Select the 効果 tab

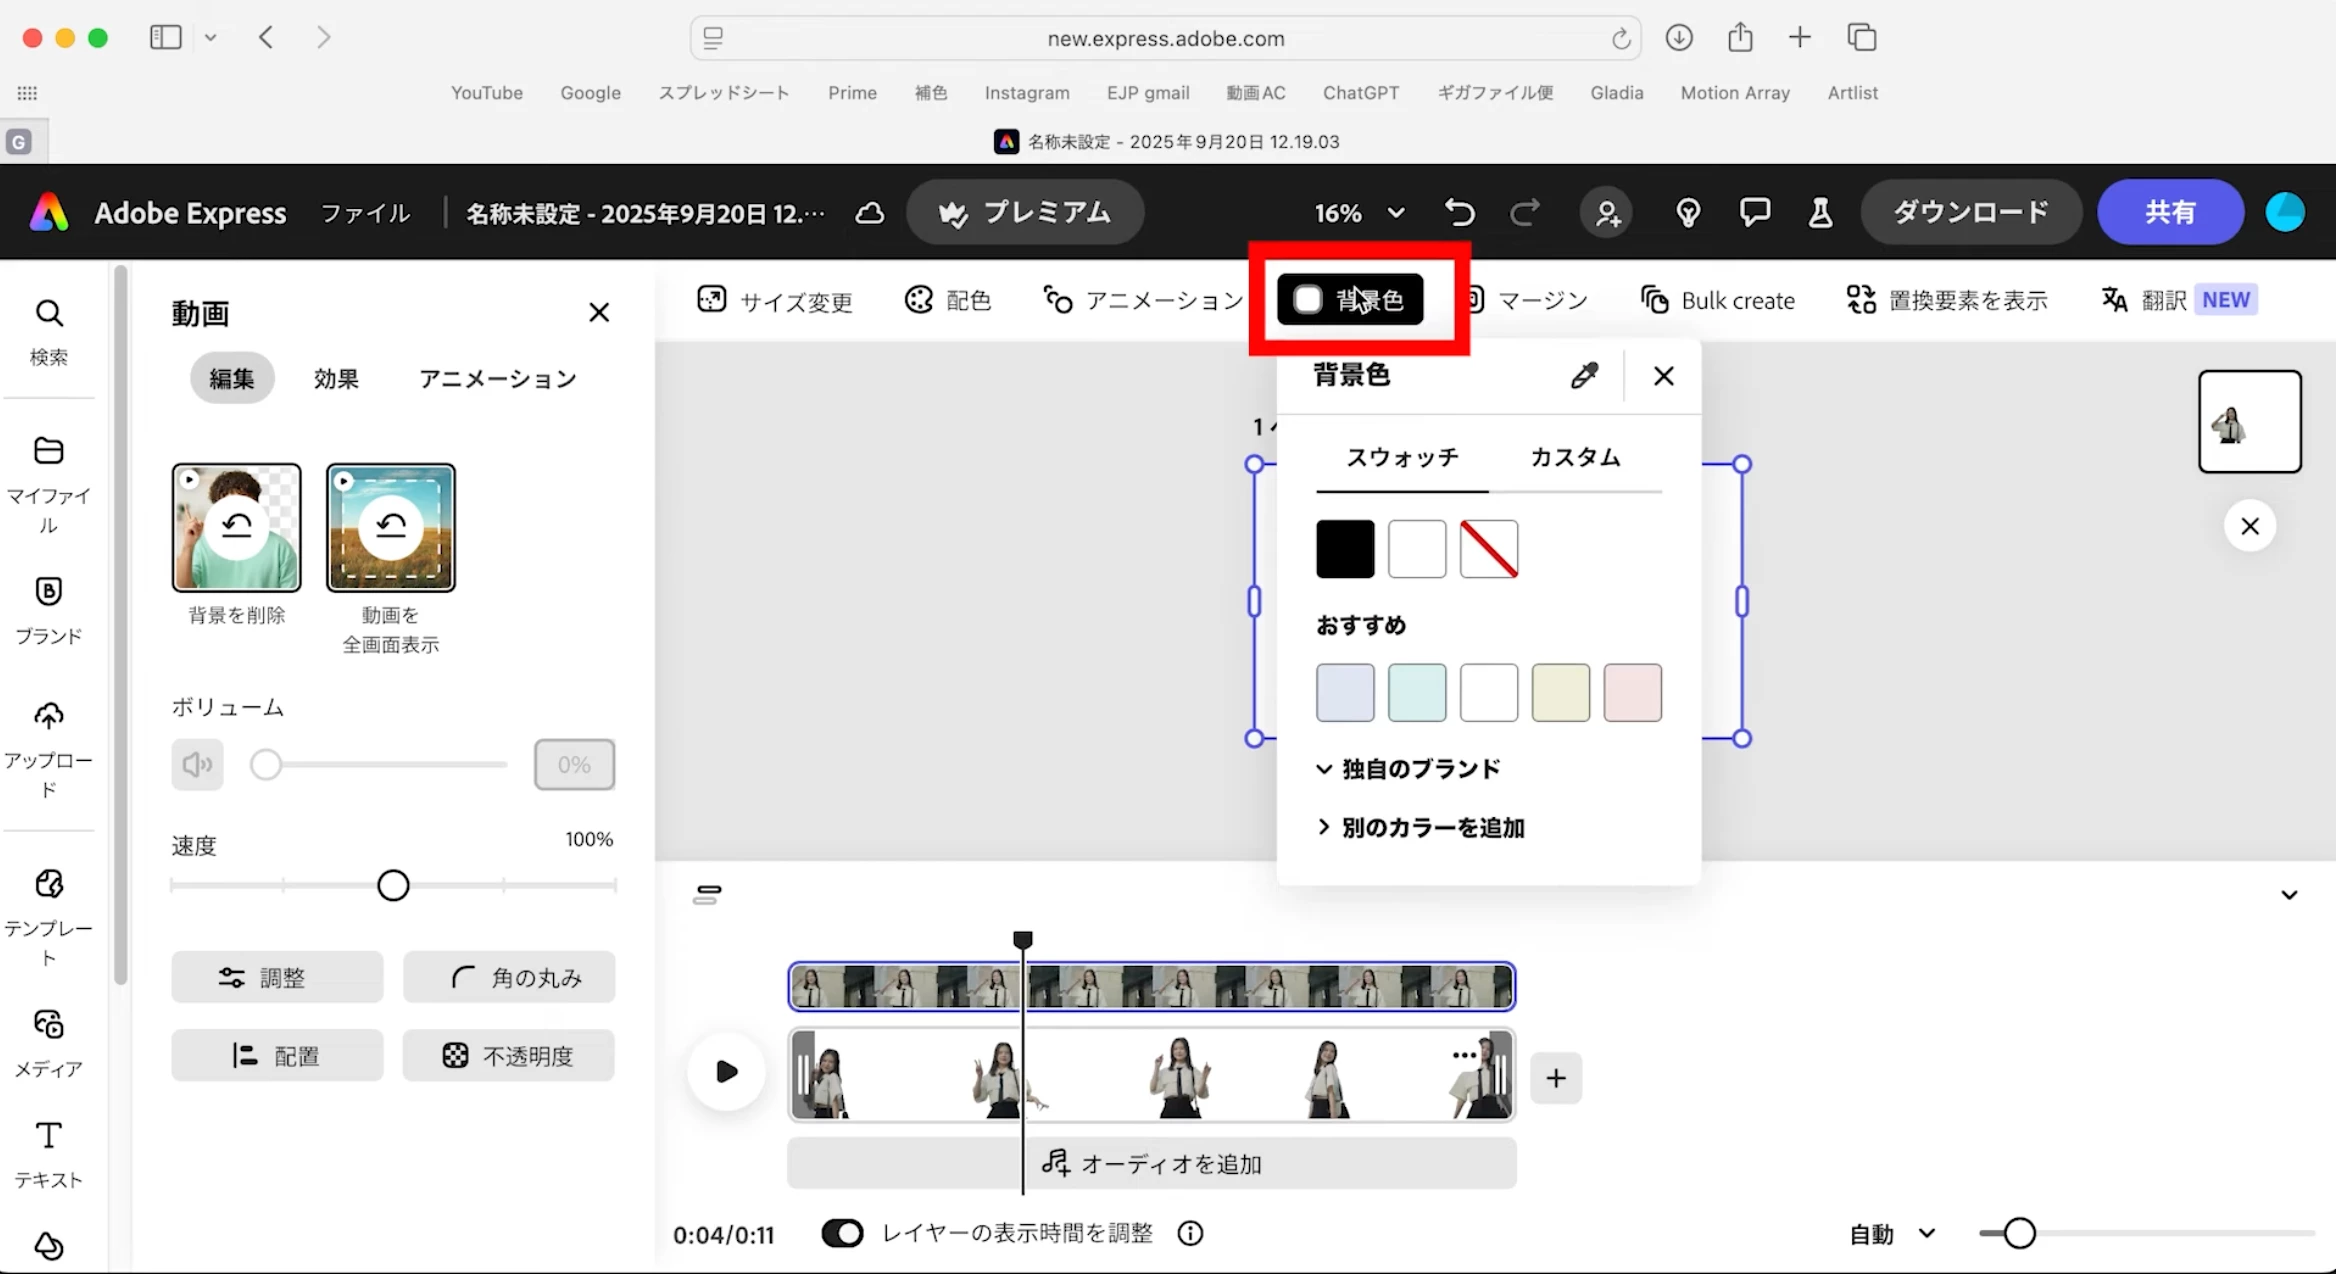[x=336, y=378]
